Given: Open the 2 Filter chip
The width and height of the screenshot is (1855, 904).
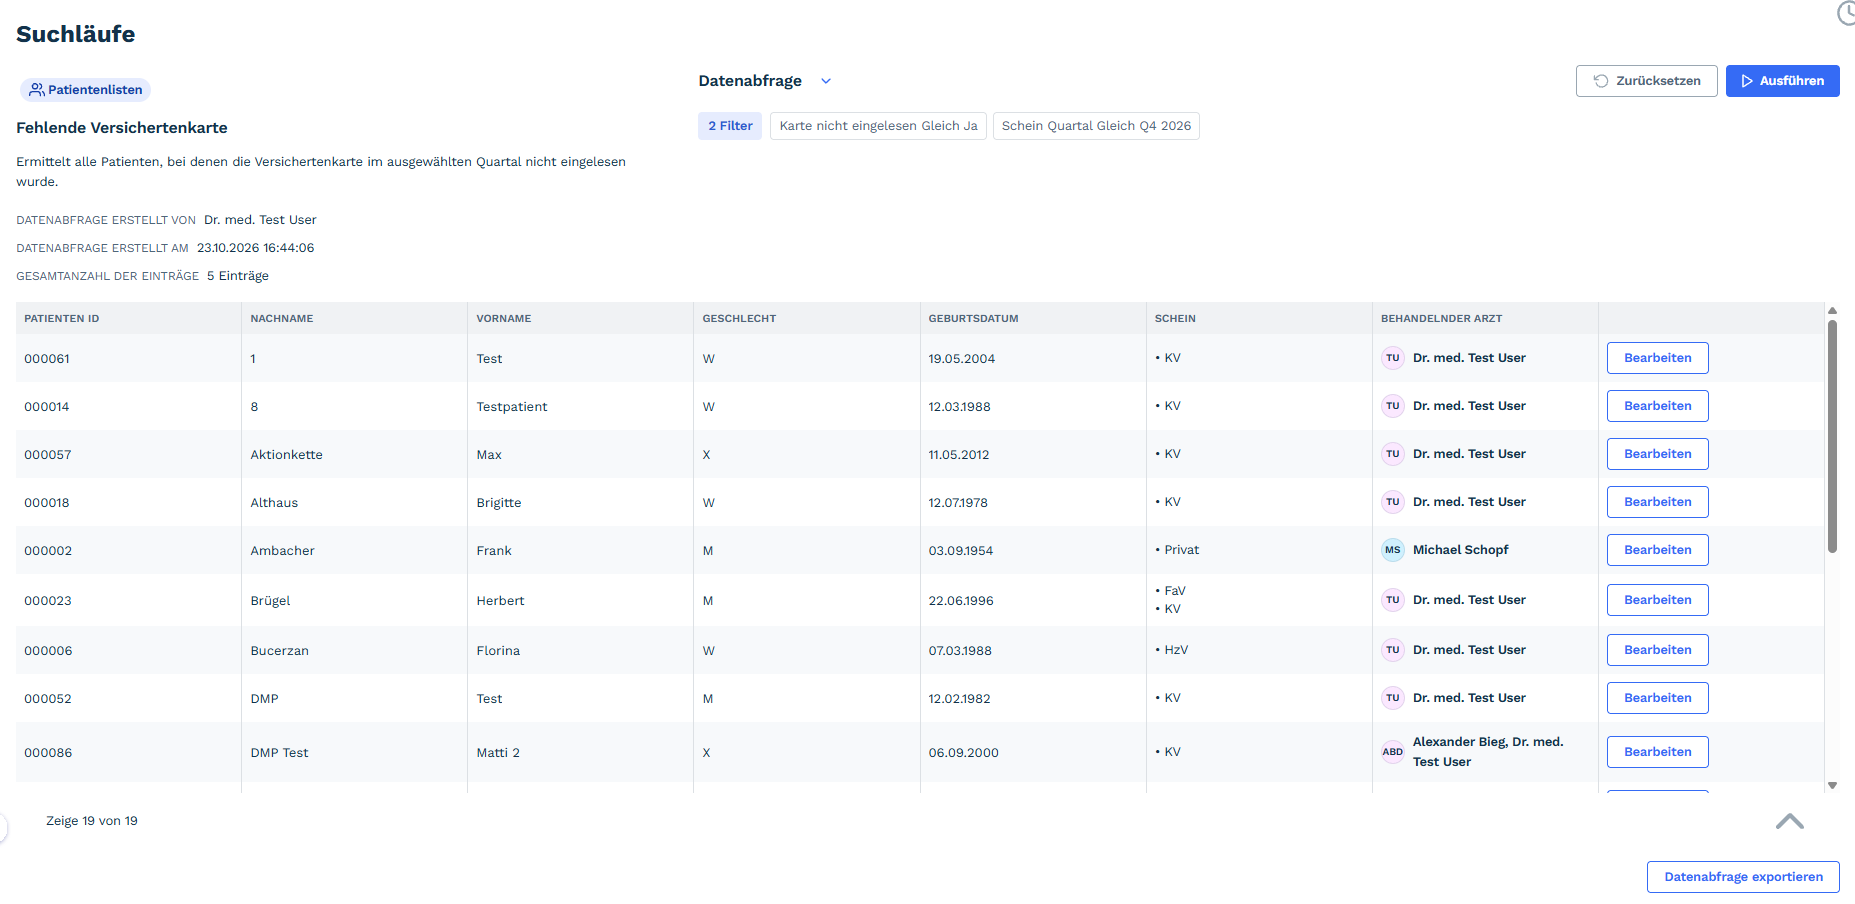Looking at the screenshot, I should point(730,126).
